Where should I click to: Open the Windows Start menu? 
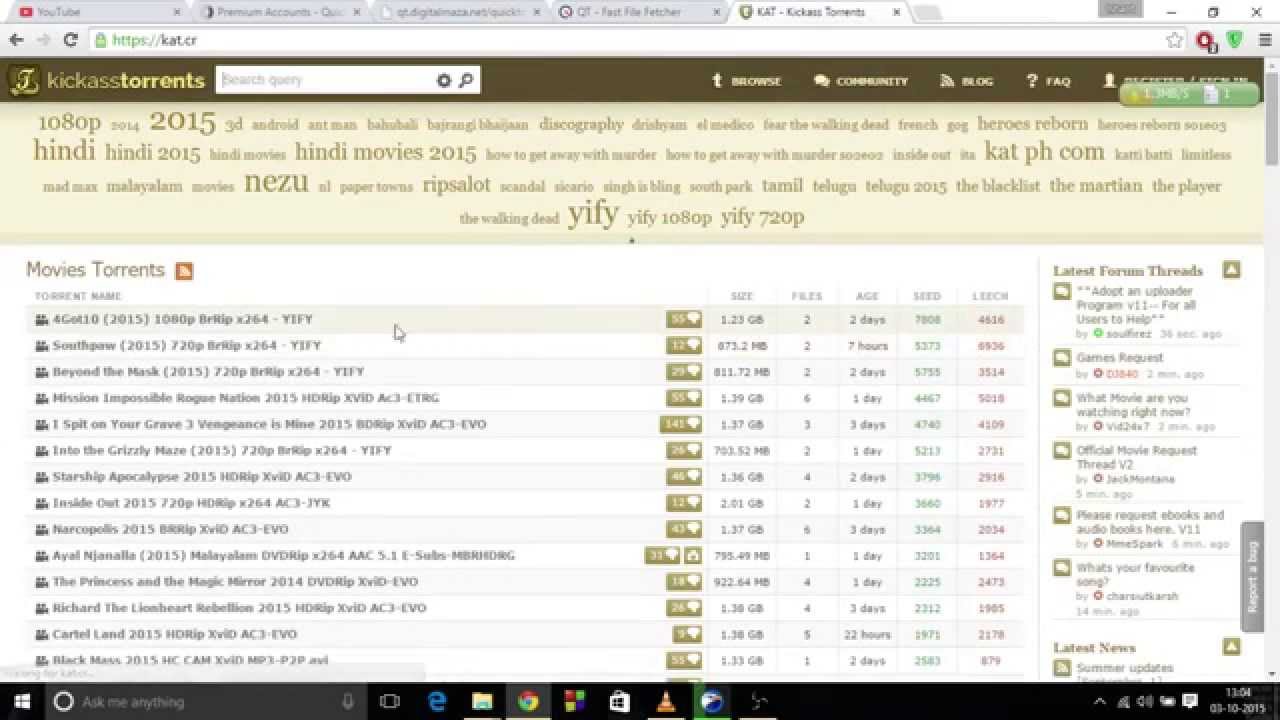(21, 701)
